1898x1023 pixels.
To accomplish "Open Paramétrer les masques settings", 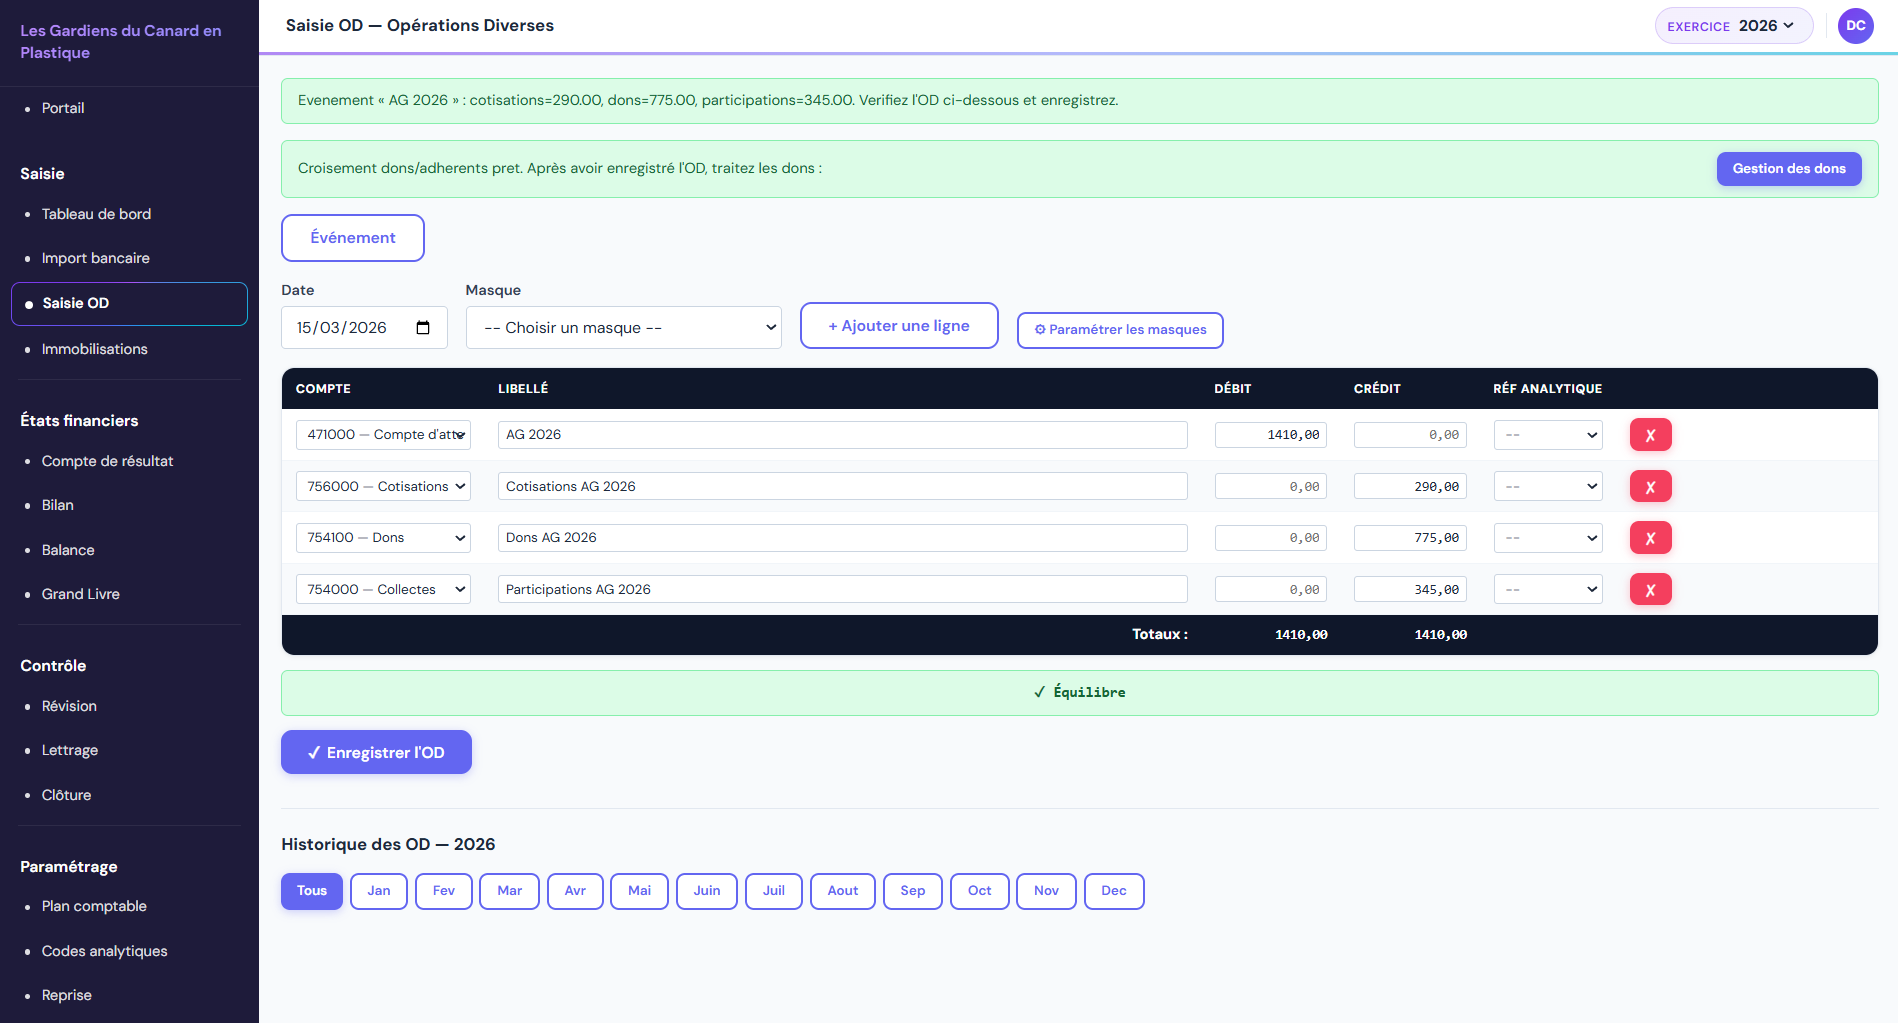I will point(1119,330).
